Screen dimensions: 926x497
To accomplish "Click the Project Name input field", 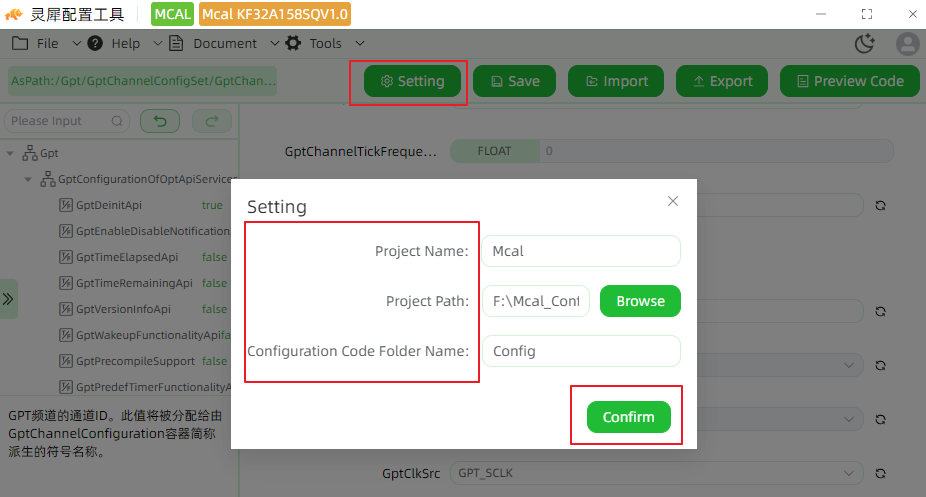I will (x=581, y=251).
